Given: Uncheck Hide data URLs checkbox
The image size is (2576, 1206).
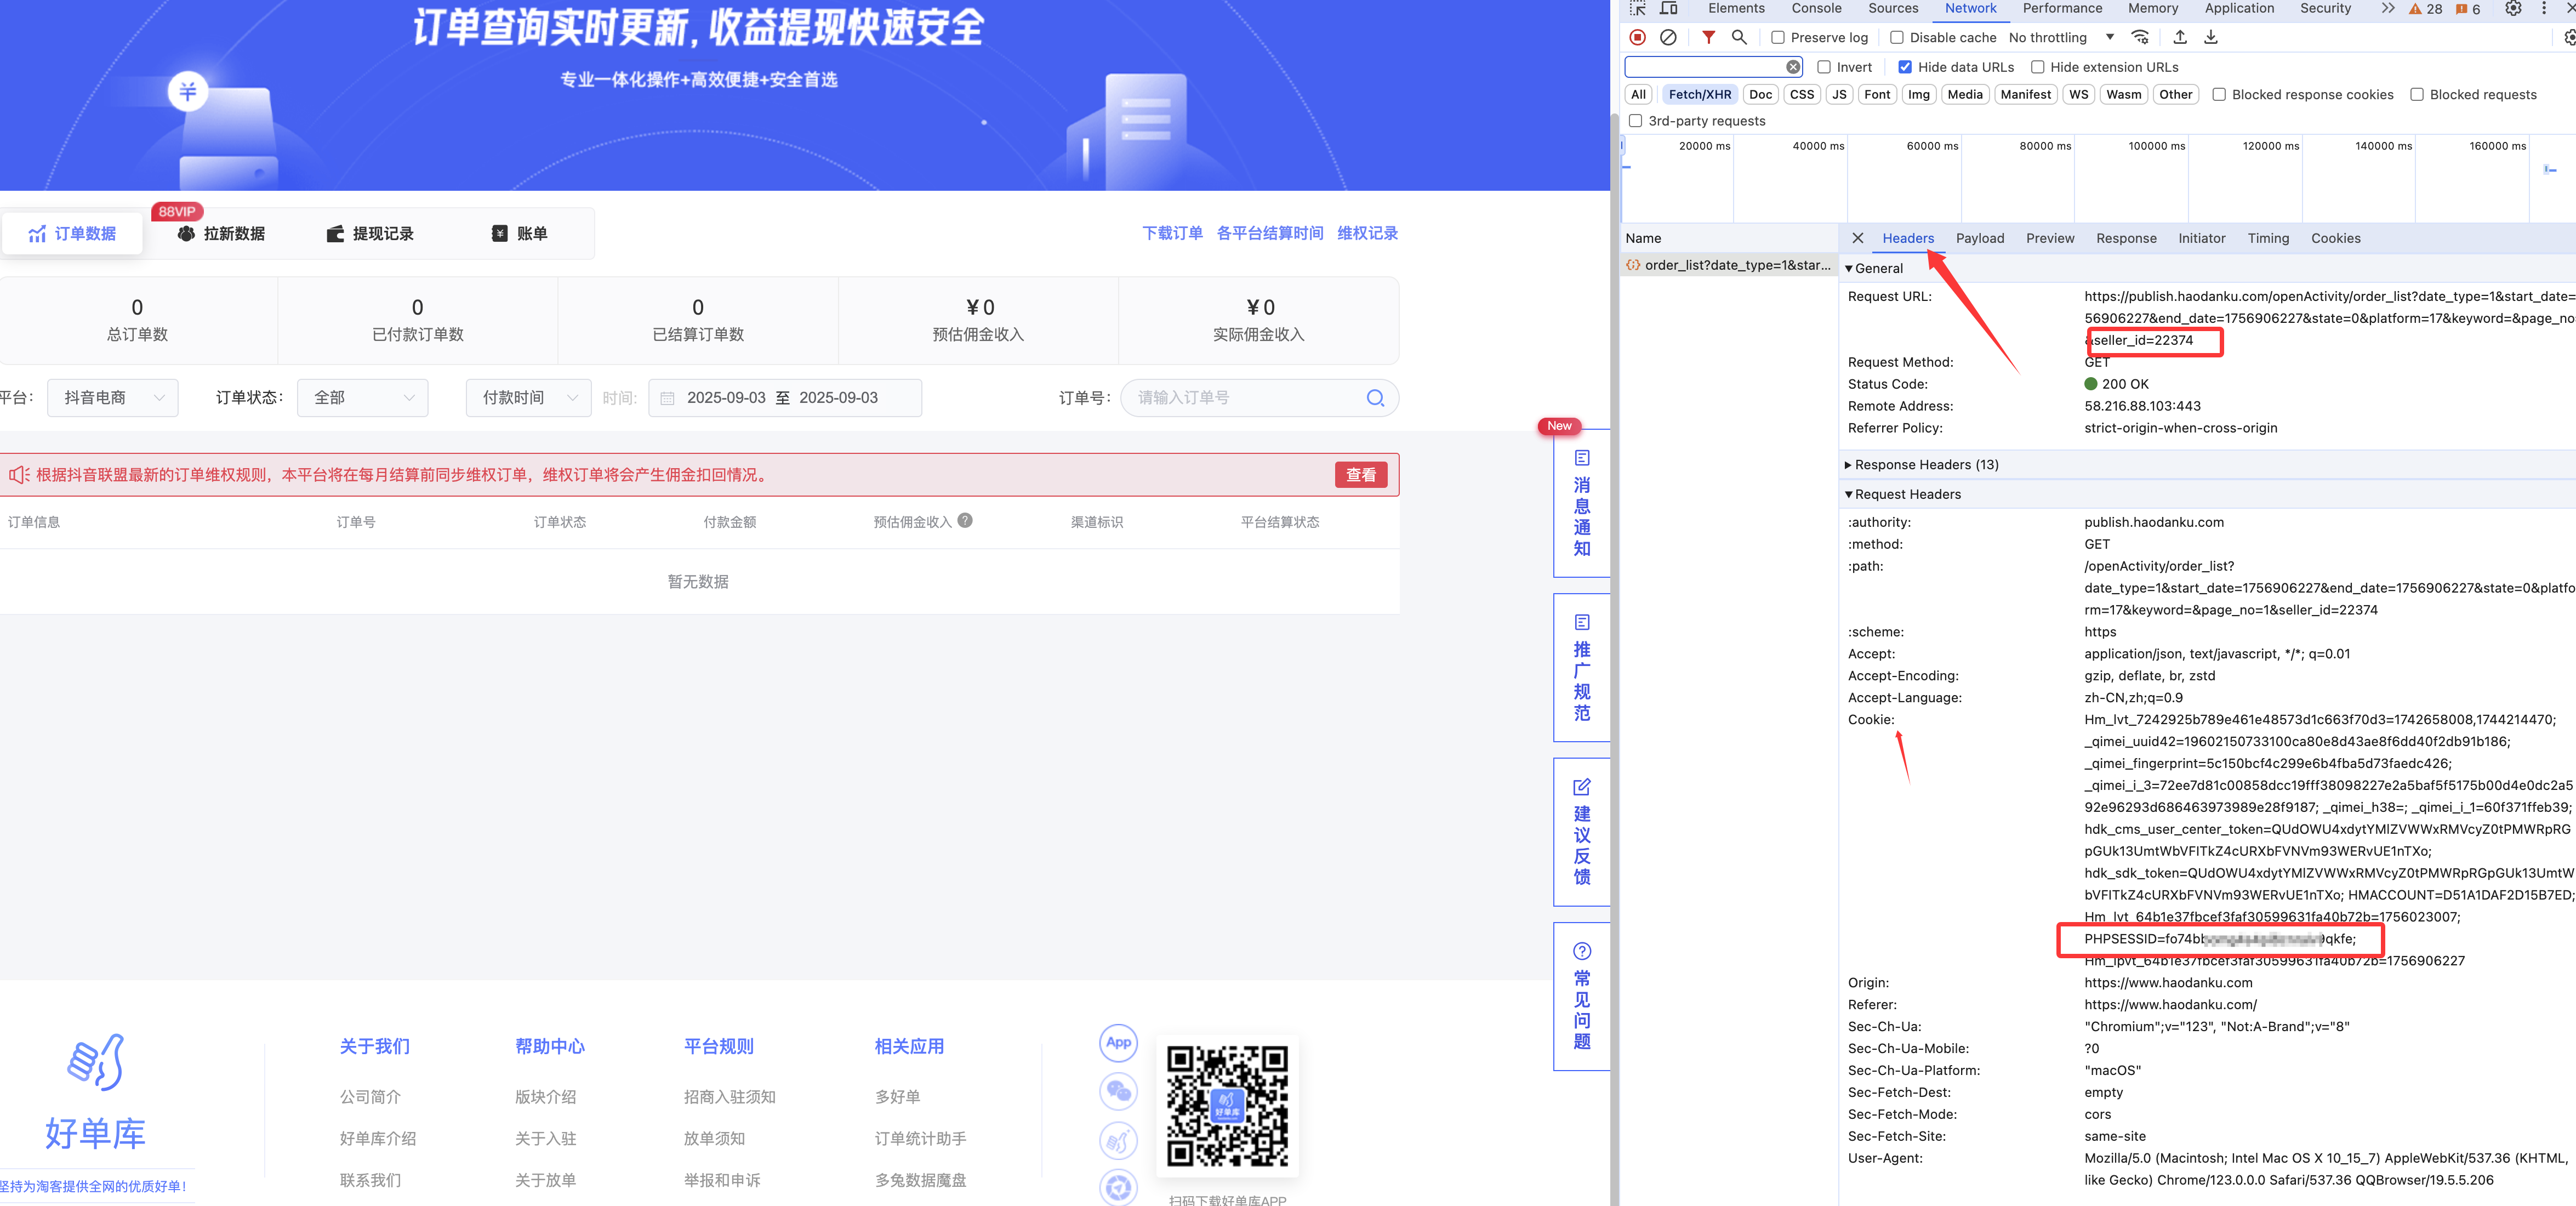Looking at the screenshot, I should tap(1905, 67).
